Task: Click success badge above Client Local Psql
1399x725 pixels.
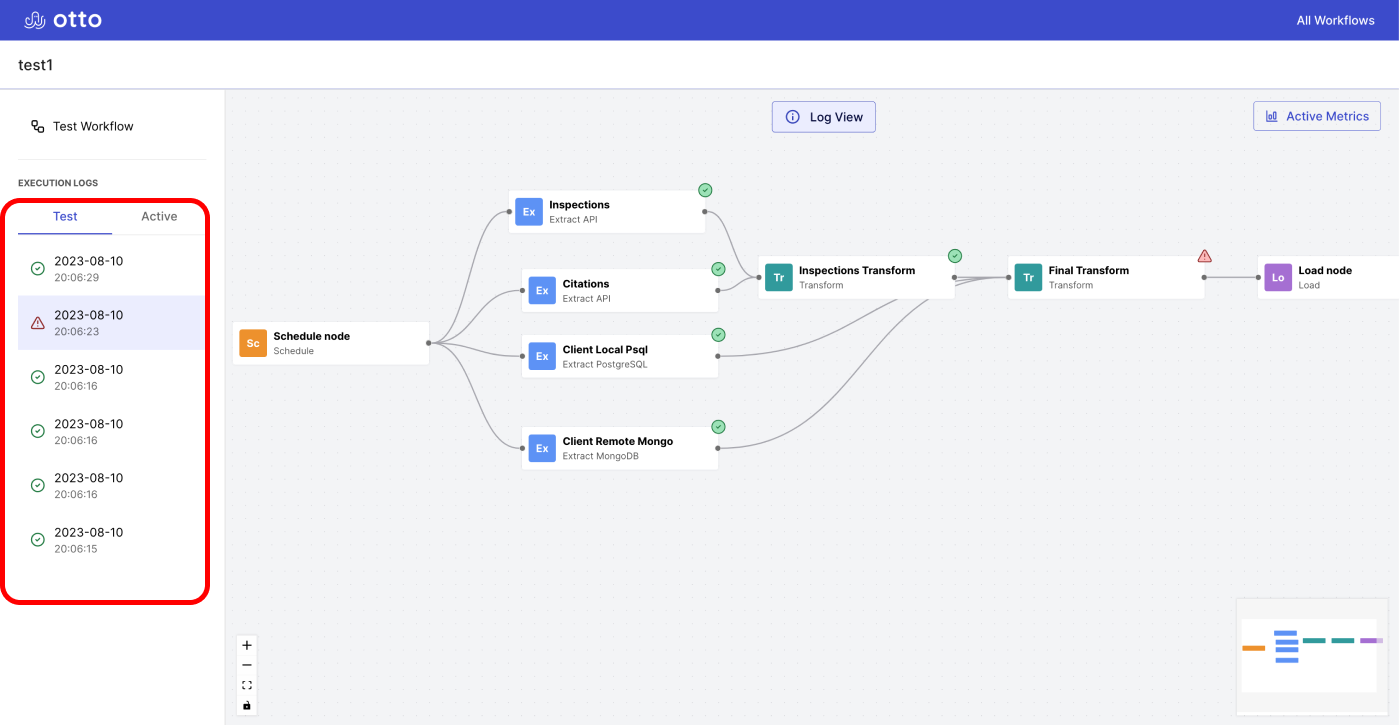Action: 718,335
